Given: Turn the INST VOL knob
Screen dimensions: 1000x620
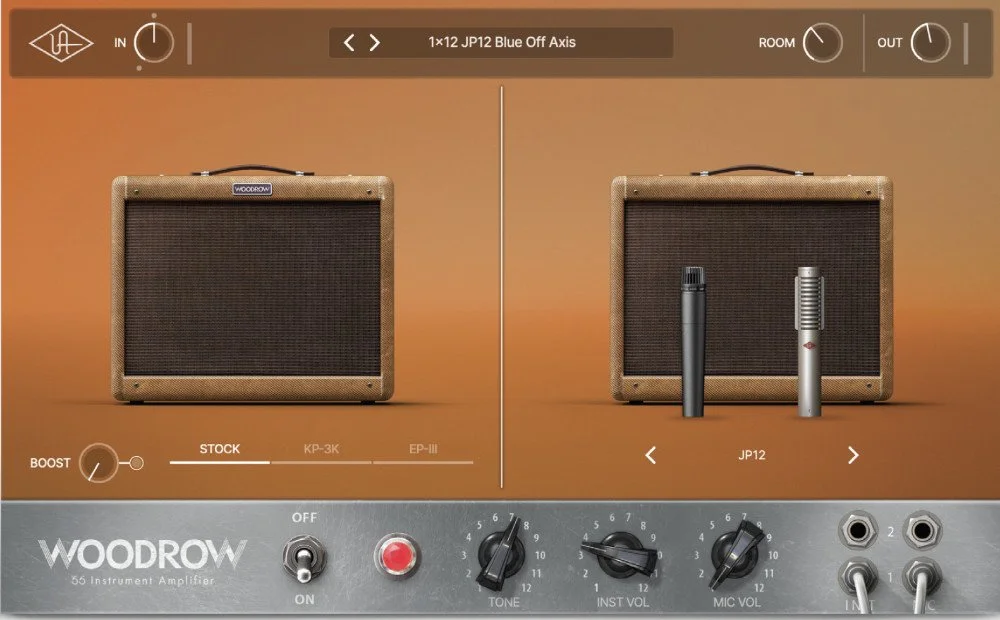Looking at the screenshot, I should coord(619,554).
